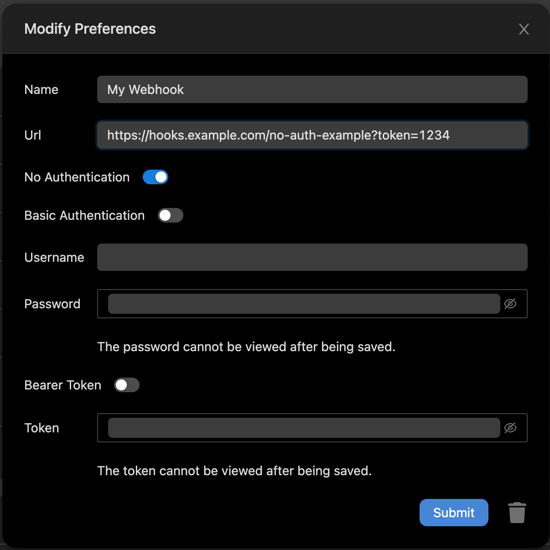Click the Username label
This screenshot has width=550, height=550.
[54, 257]
